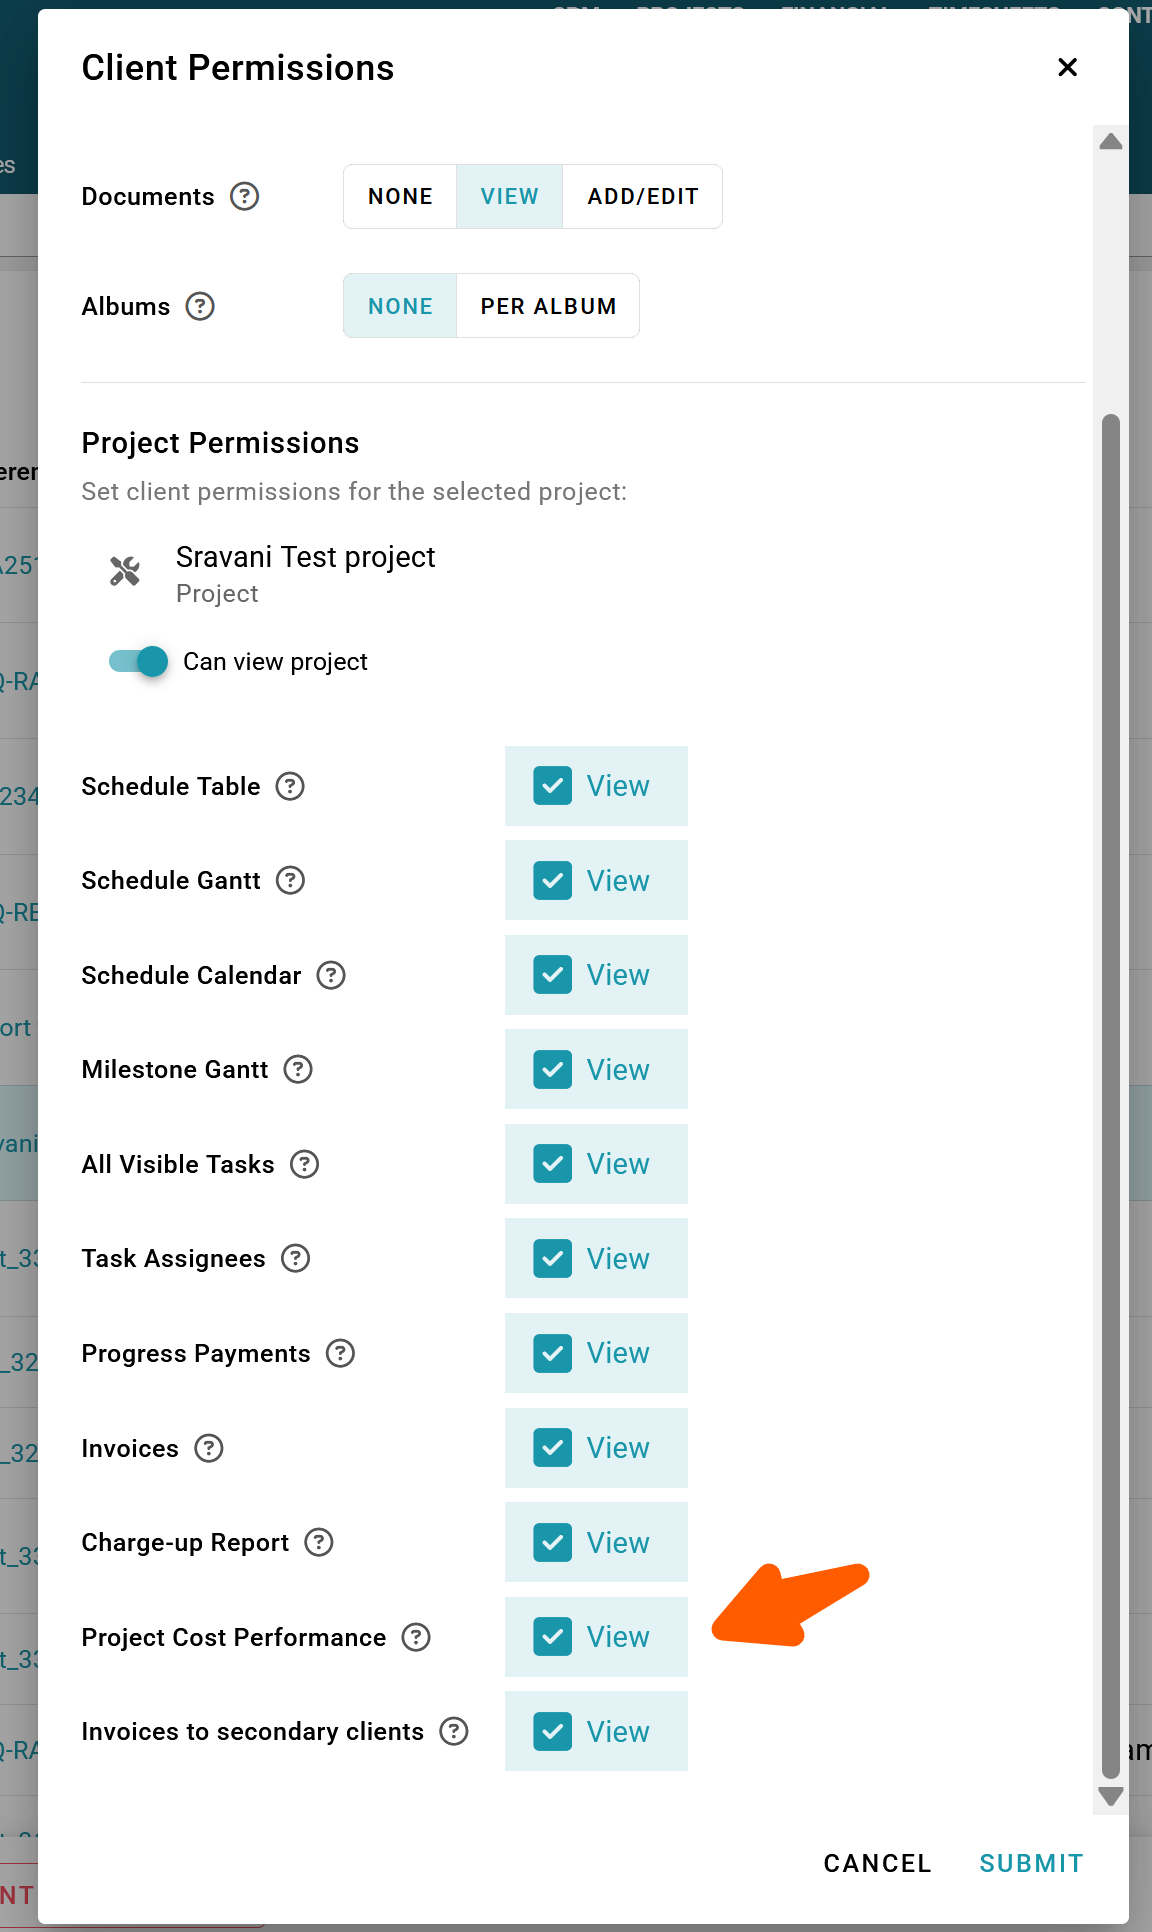Close the dialog with the X button
The height and width of the screenshot is (1932, 1152).
pyautogui.click(x=1067, y=67)
